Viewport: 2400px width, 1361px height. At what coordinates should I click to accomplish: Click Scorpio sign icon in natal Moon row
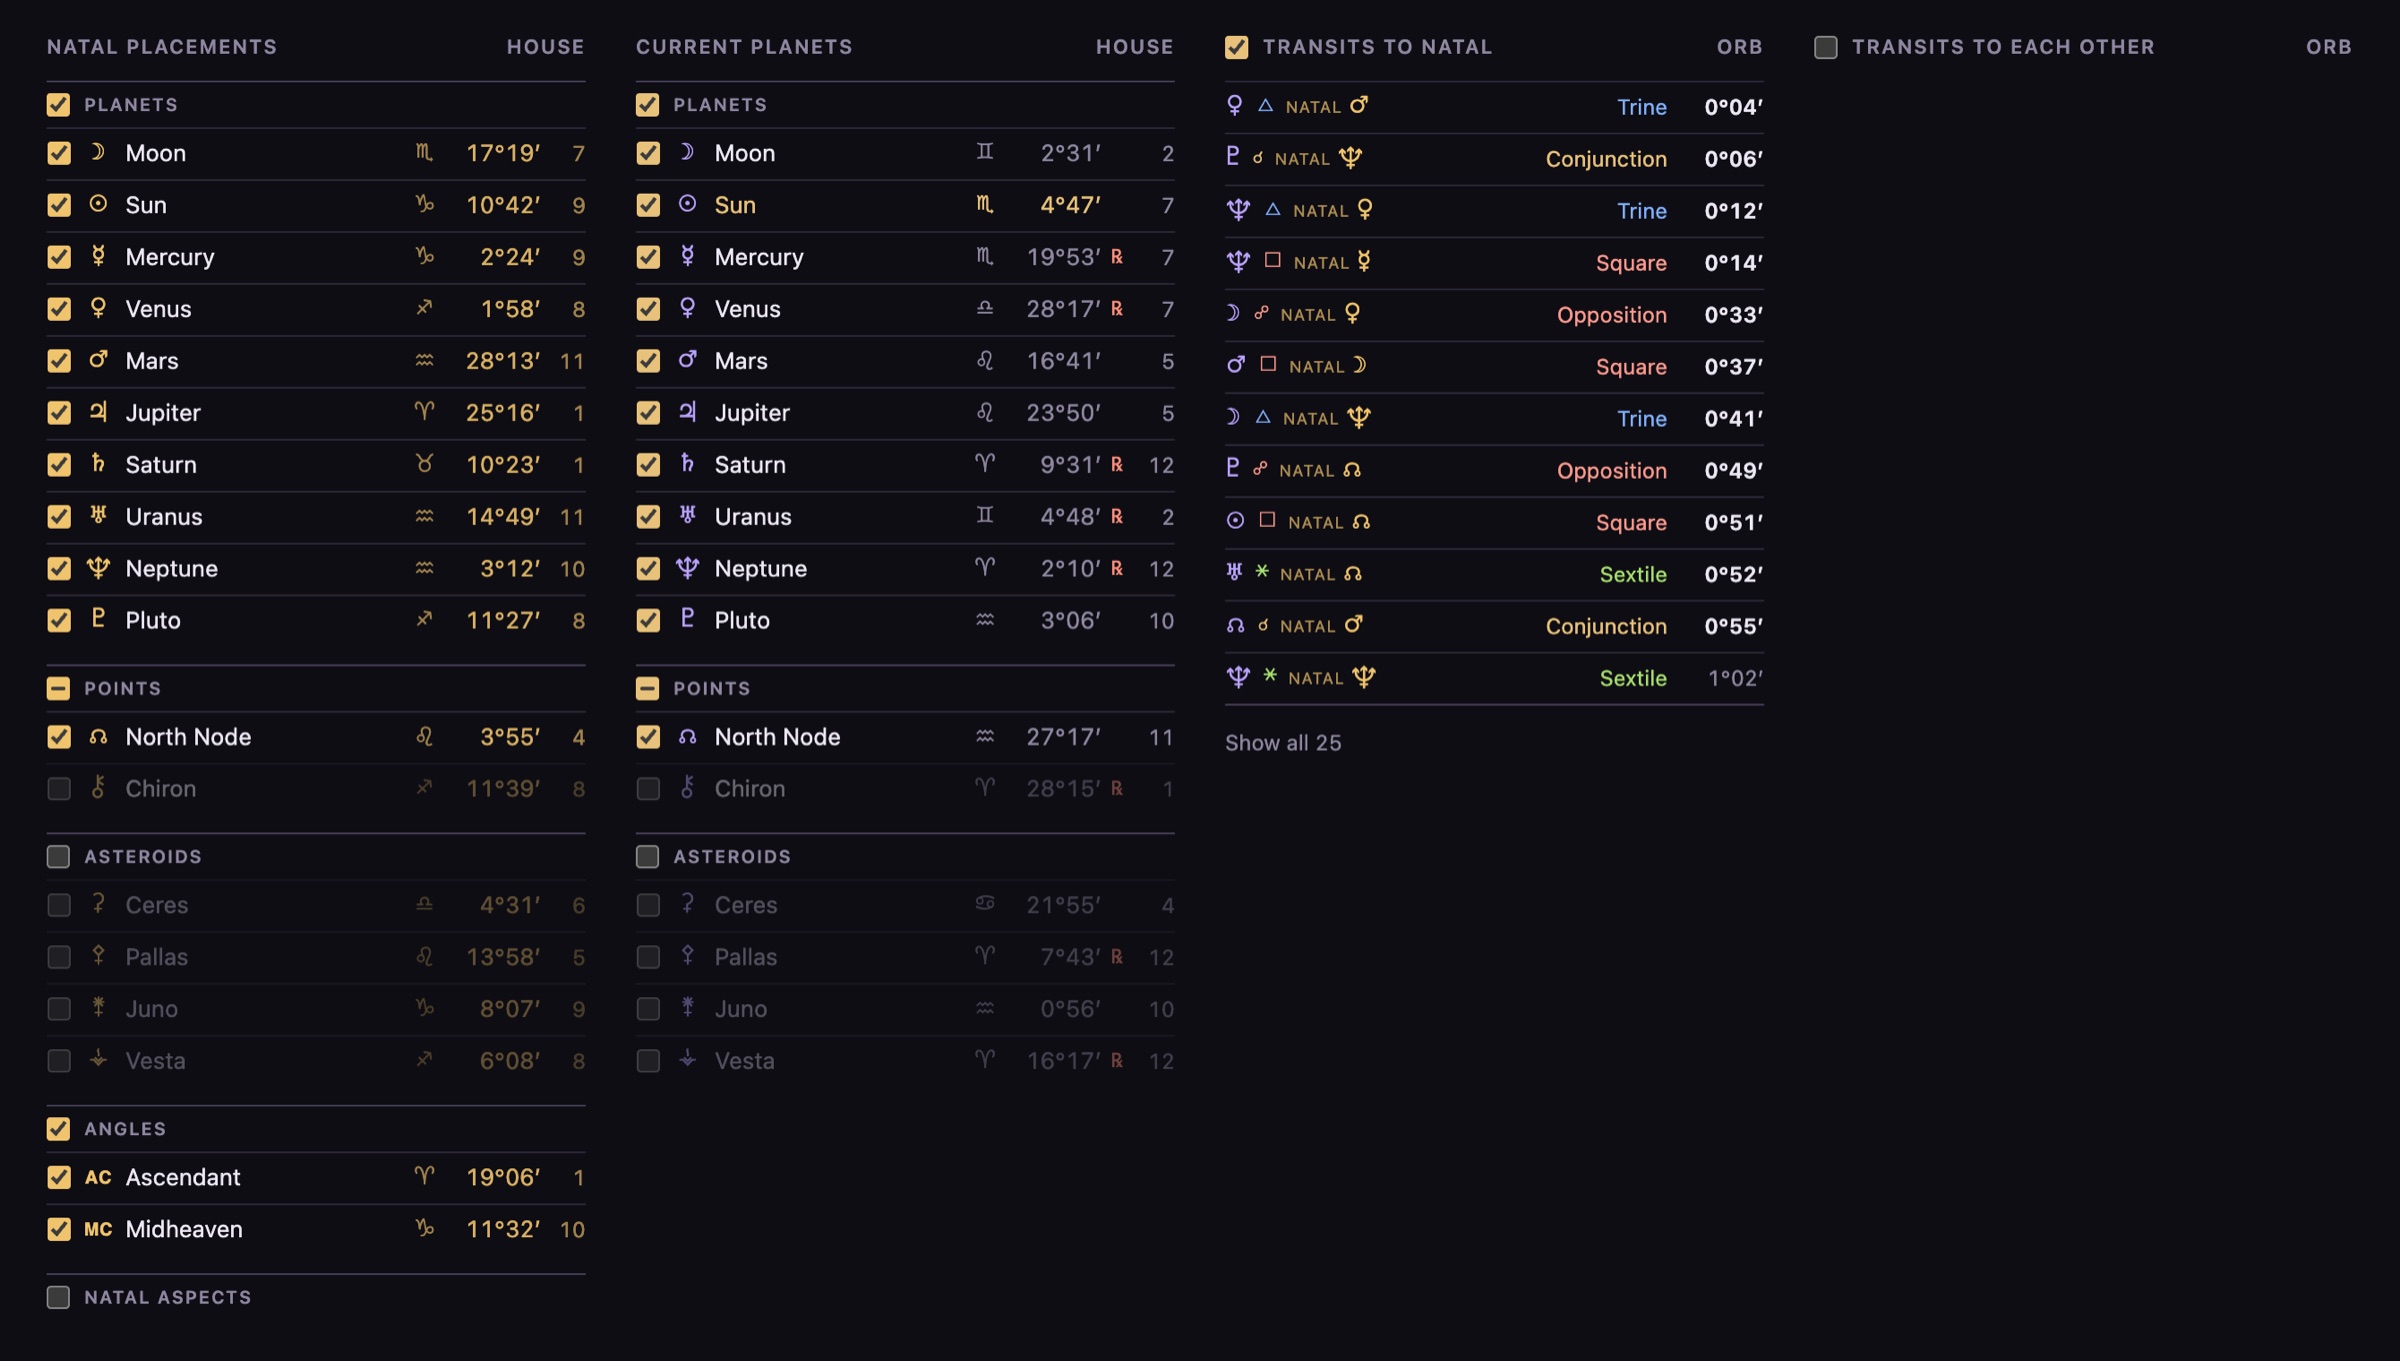[x=424, y=153]
